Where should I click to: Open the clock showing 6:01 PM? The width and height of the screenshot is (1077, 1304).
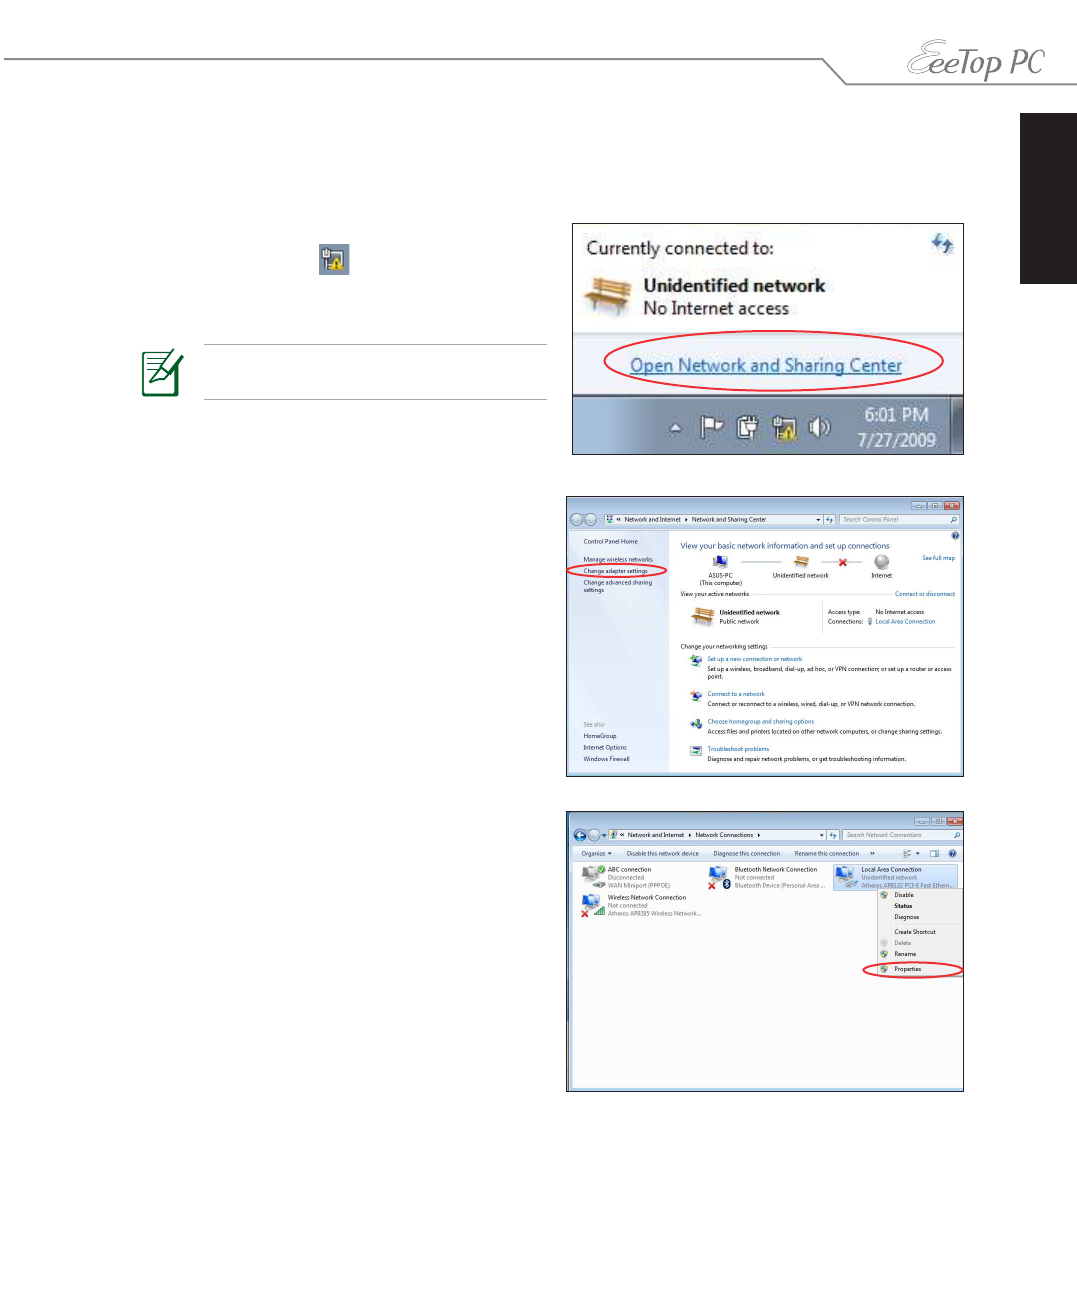click(x=896, y=427)
